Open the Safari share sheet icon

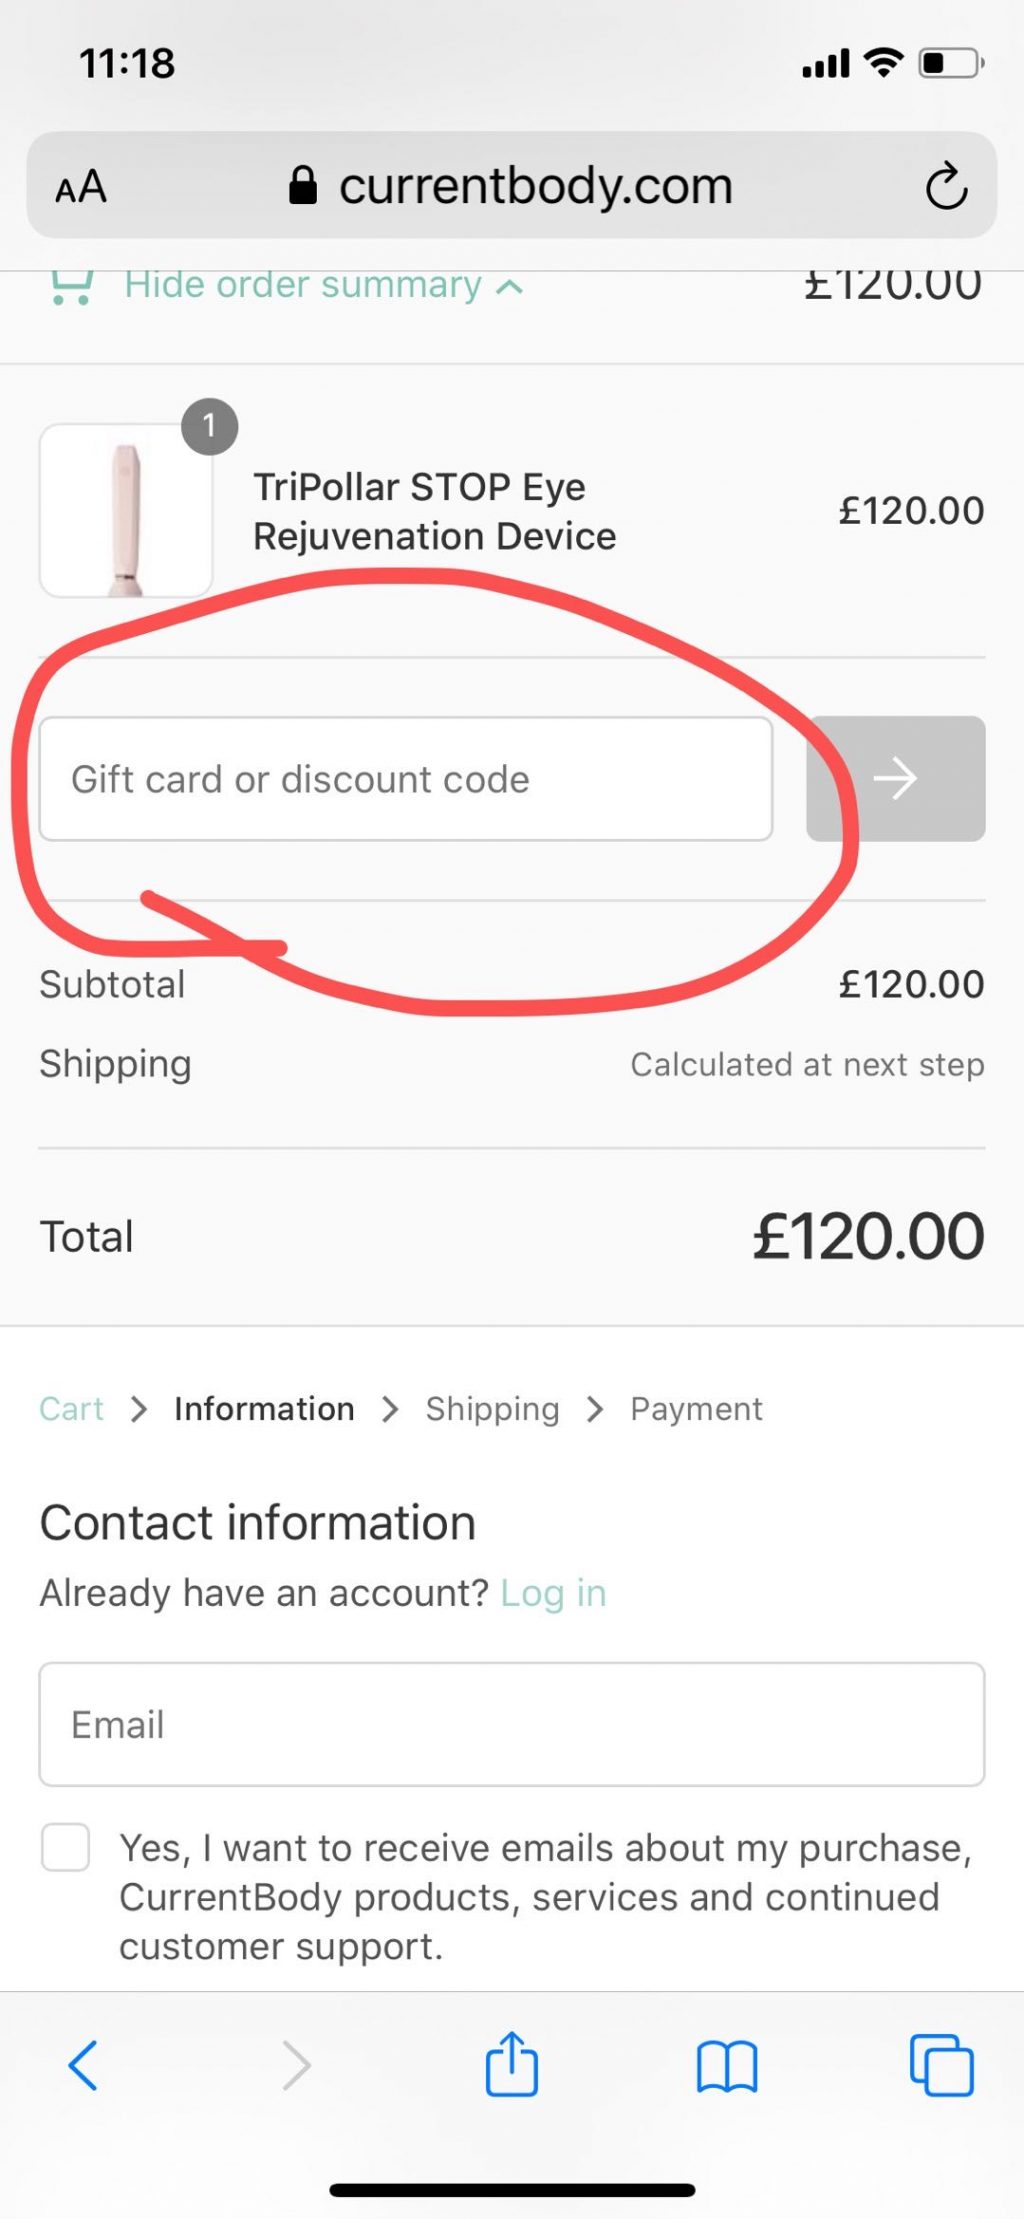coord(511,2064)
